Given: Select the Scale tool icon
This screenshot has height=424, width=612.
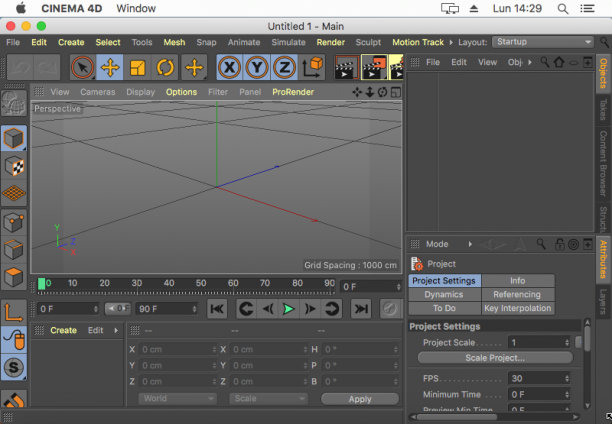Looking at the screenshot, I should click(137, 68).
